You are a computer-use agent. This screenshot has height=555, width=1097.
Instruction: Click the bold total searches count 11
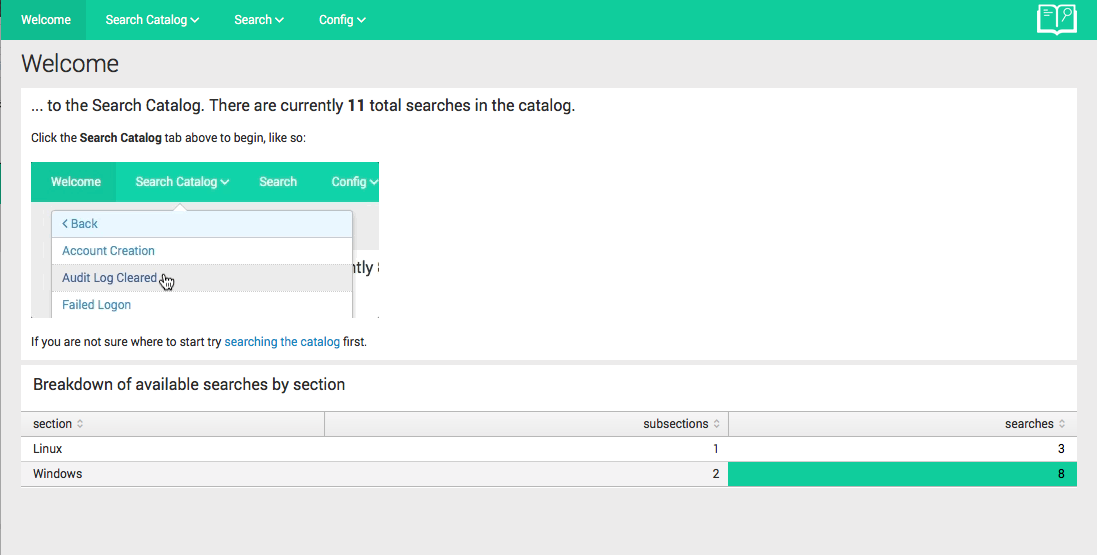click(356, 106)
